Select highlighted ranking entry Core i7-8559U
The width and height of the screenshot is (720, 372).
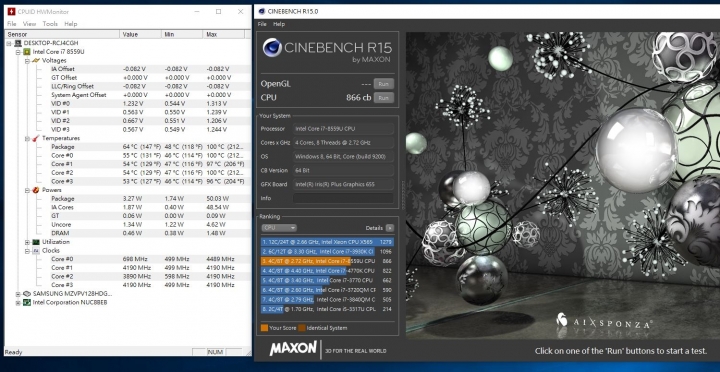point(327,261)
